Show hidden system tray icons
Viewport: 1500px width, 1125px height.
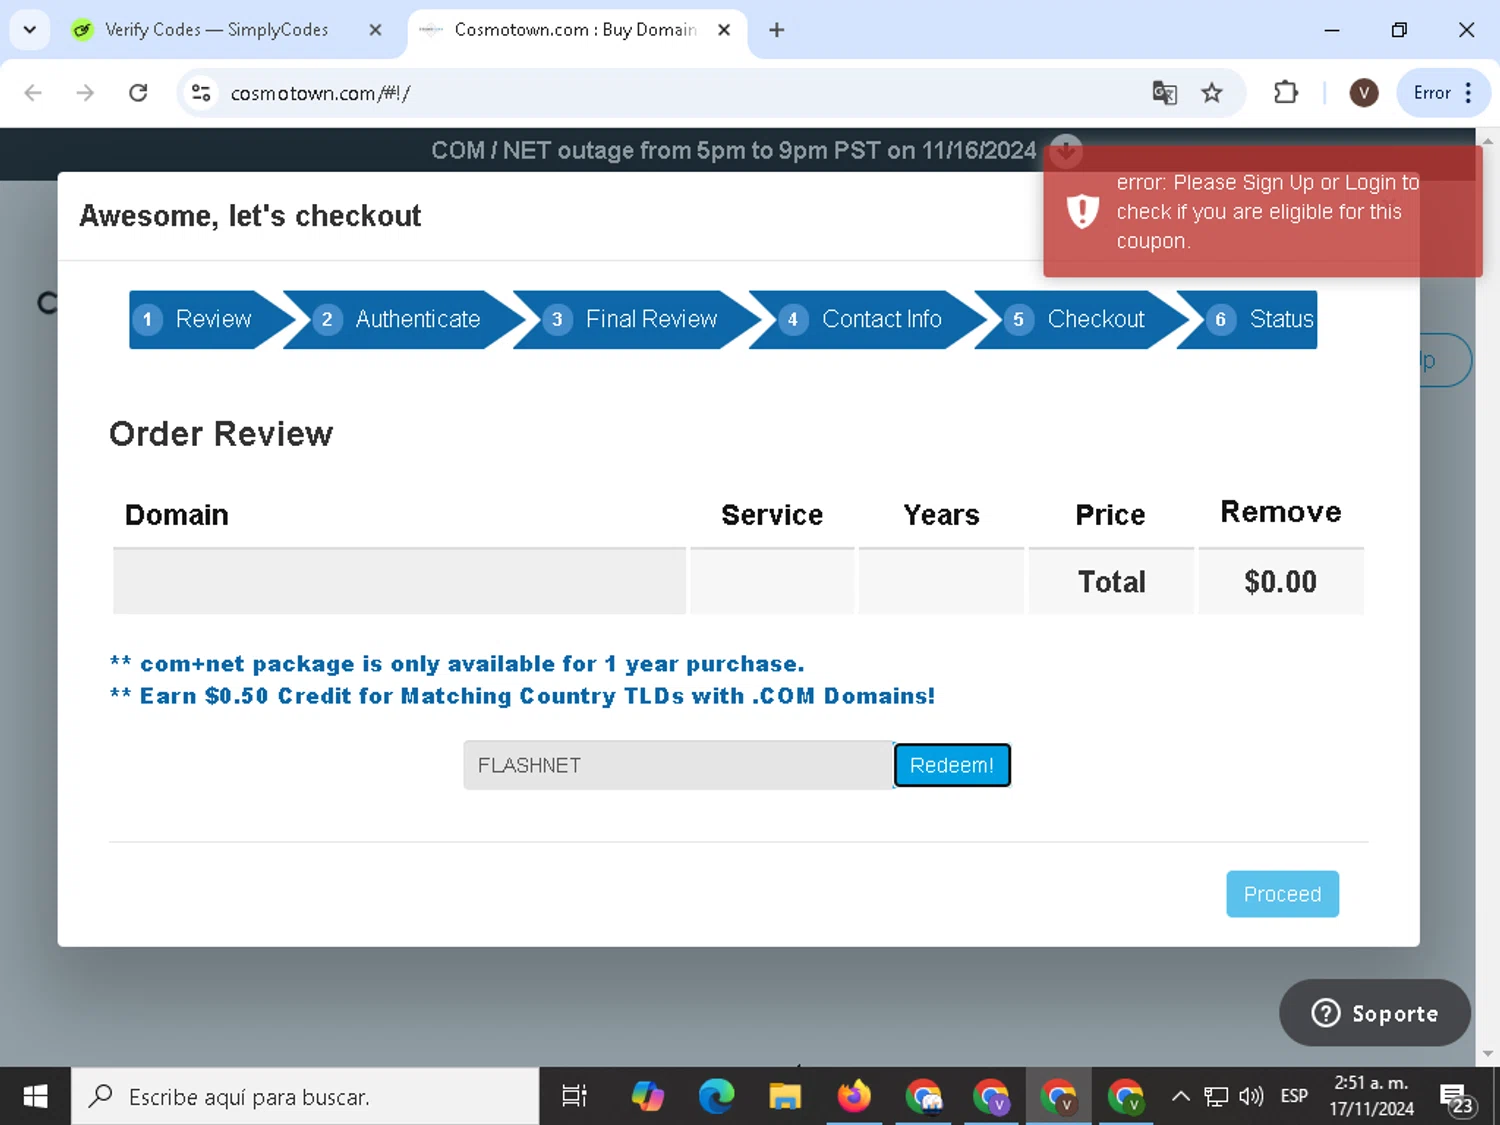1180,1097
